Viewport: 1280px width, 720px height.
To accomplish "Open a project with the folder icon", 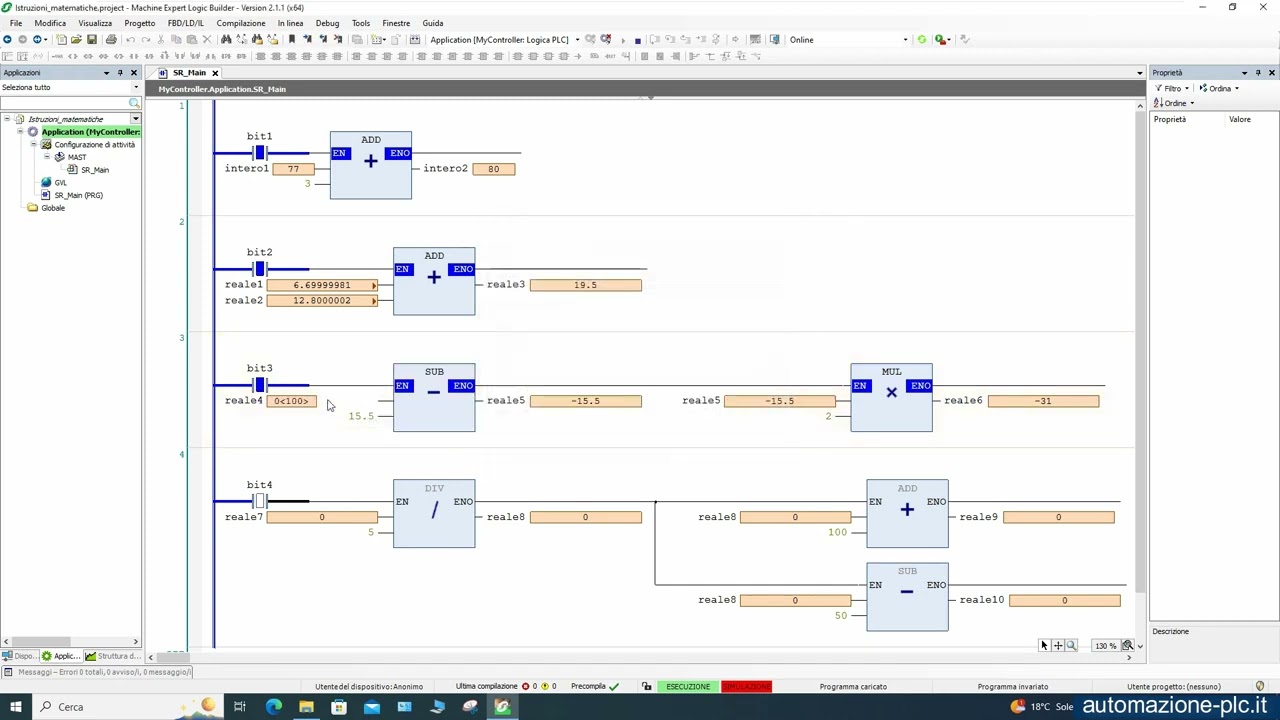I will [x=76, y=40].
